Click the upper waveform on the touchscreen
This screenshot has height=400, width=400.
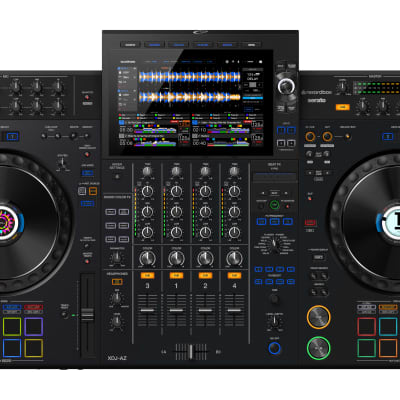[189, 77]
